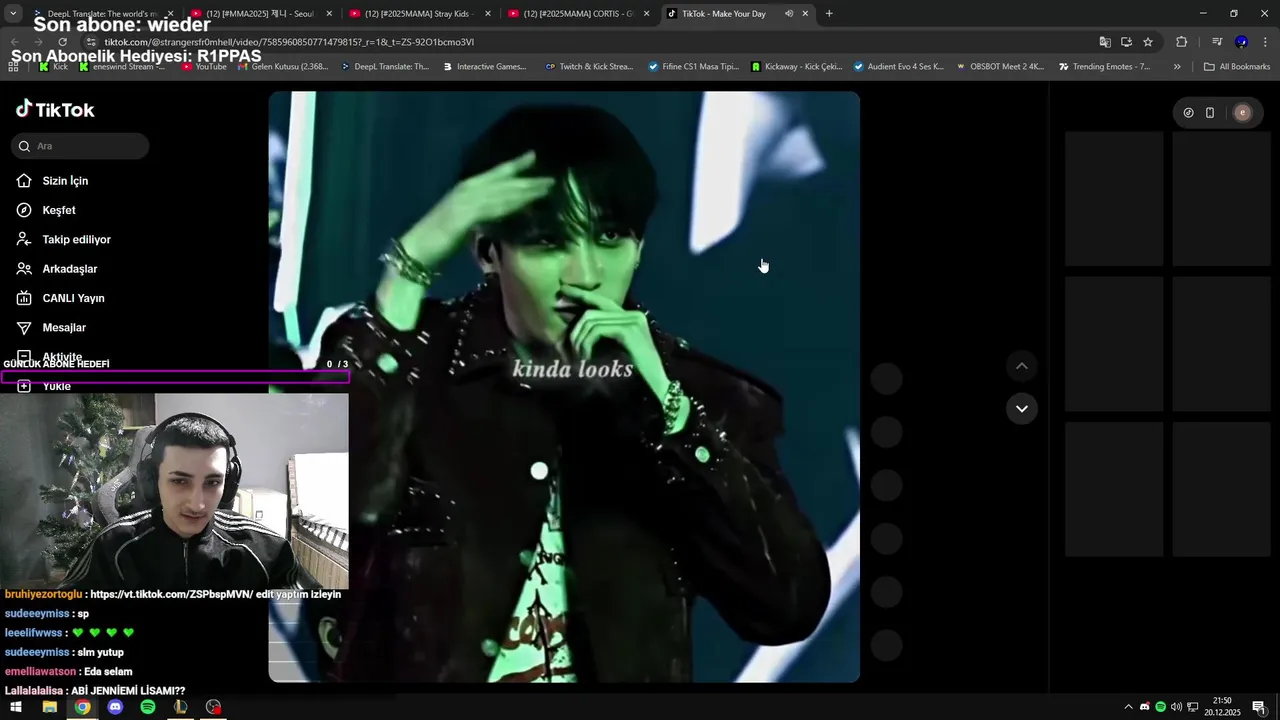Open the Sizin İçin feed
1280x720 pixels.
click(x=65, y=181)
